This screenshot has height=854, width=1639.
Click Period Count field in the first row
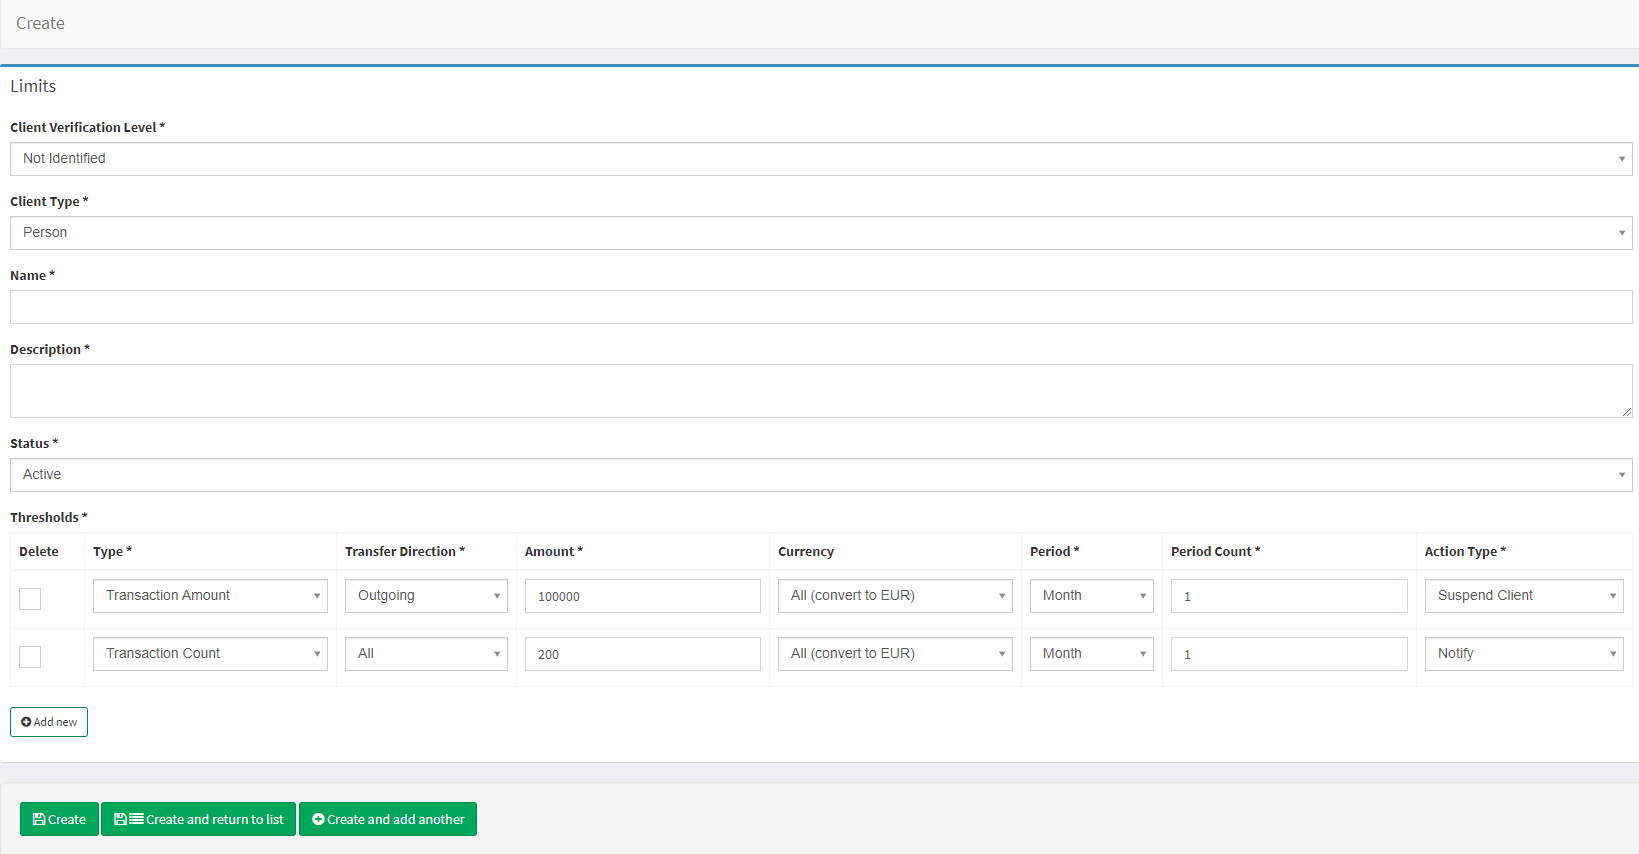1288,596
